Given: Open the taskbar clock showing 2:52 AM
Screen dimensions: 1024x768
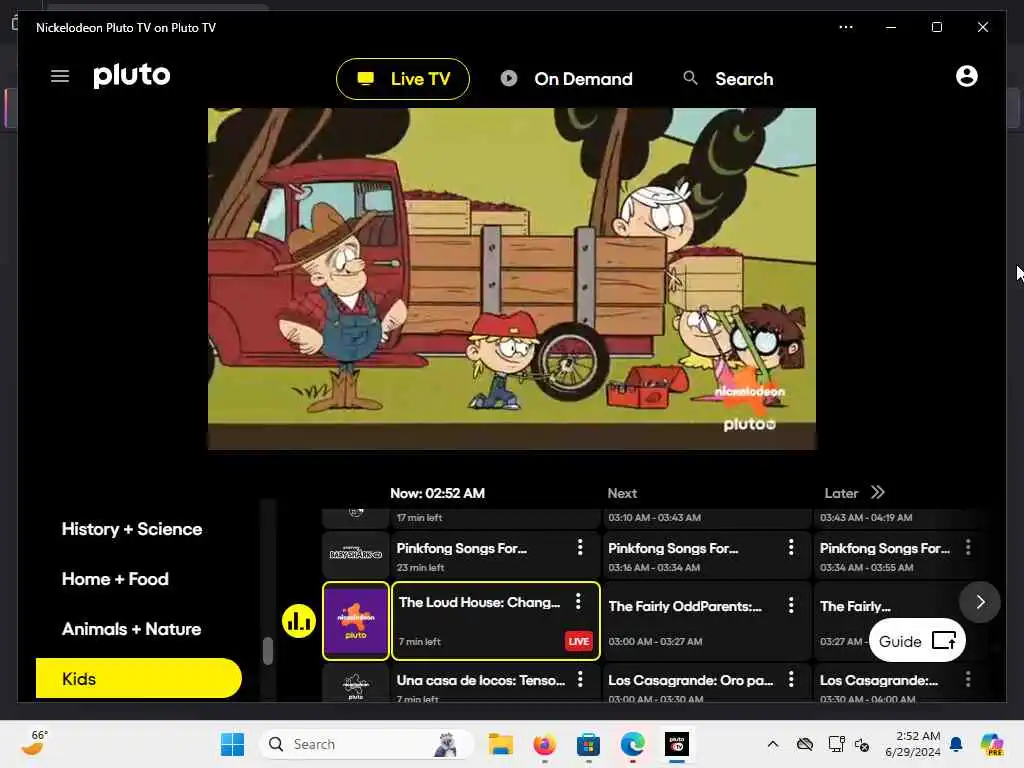Looking at the screenshot, I should tap(913, 744).
